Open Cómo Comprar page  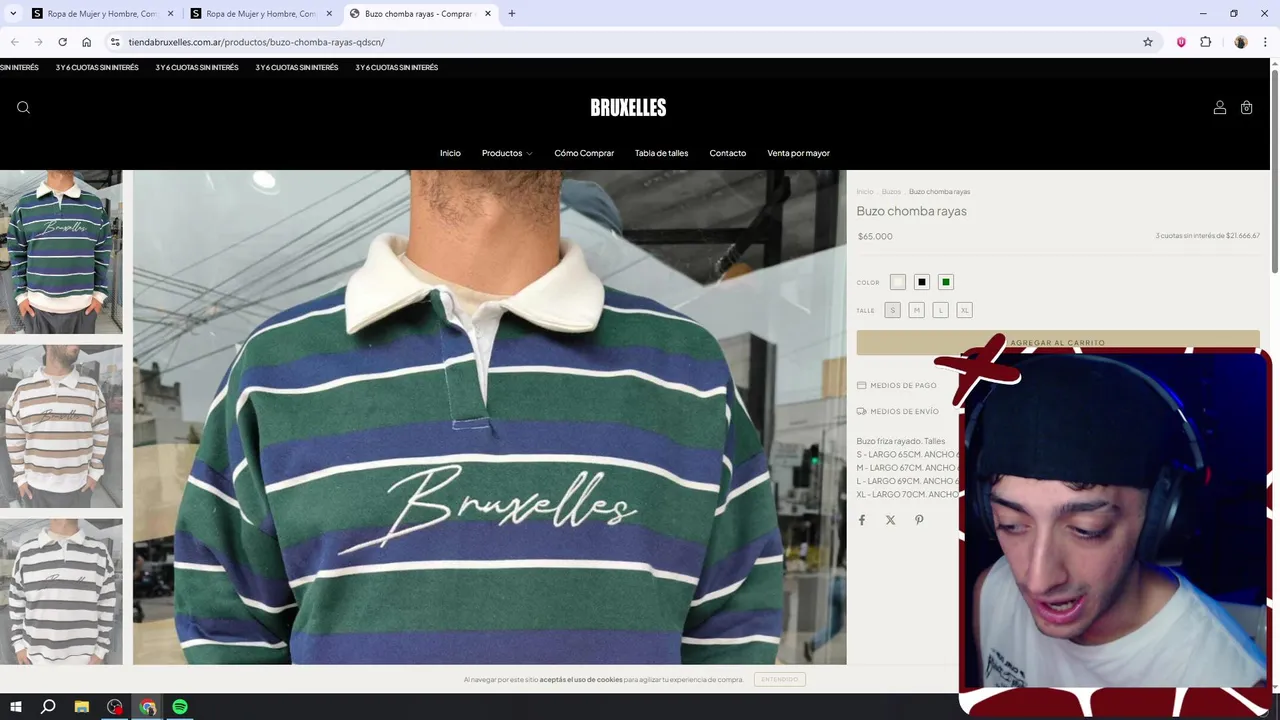[584, 153]
